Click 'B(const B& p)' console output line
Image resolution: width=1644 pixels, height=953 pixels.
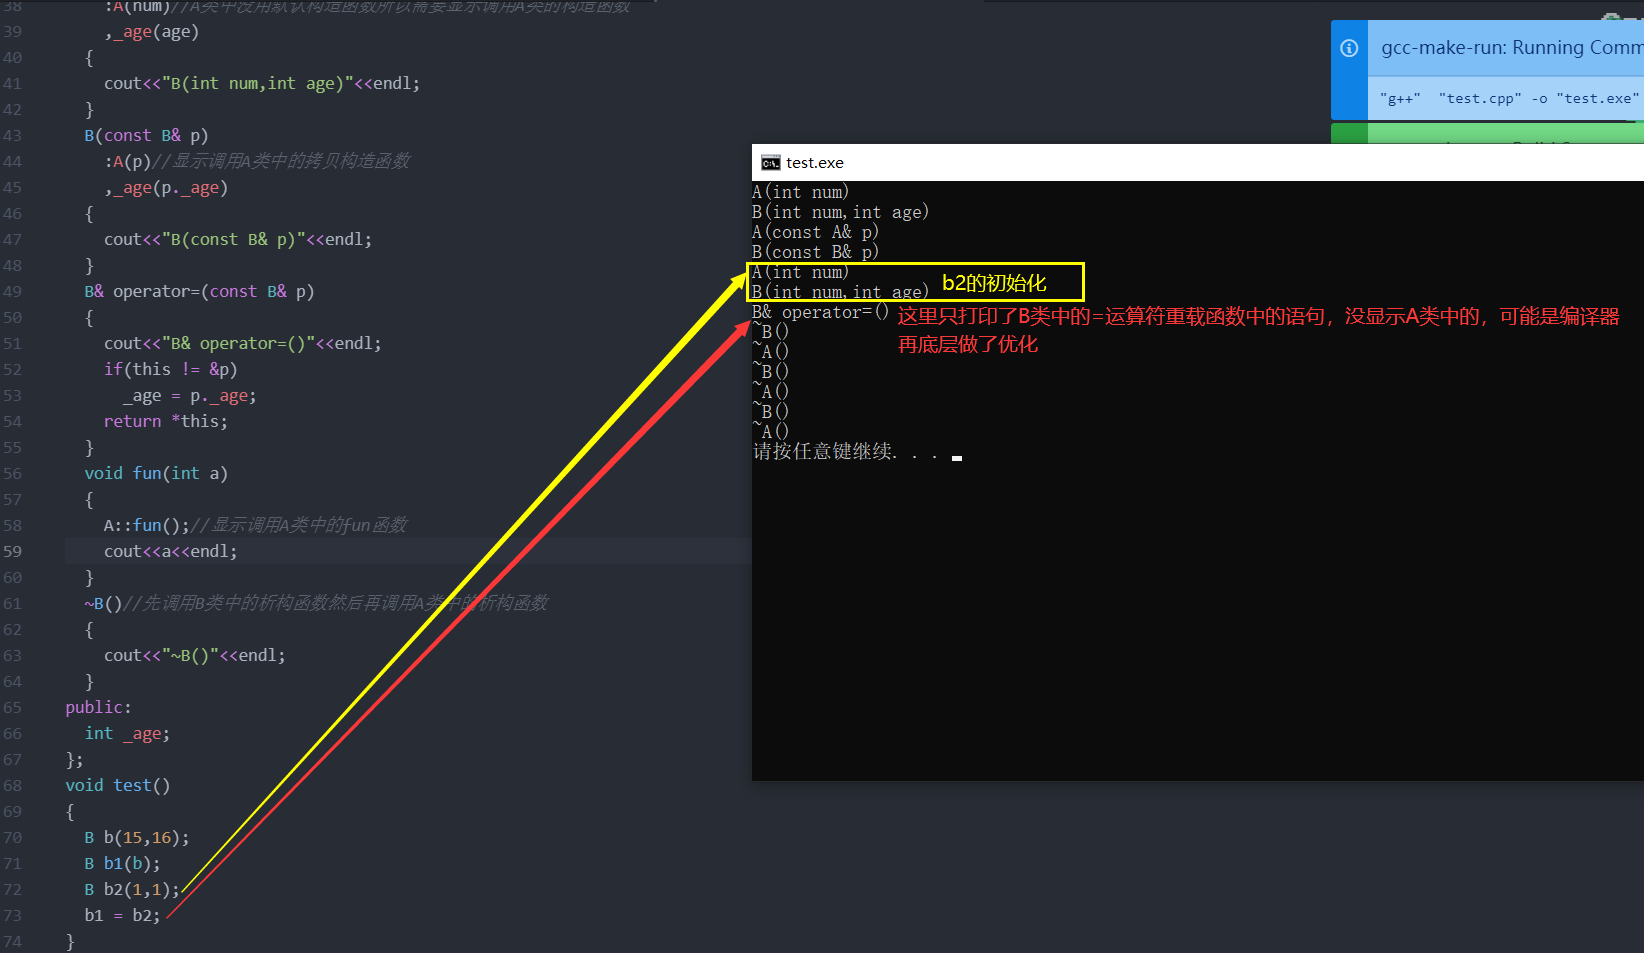816,252
